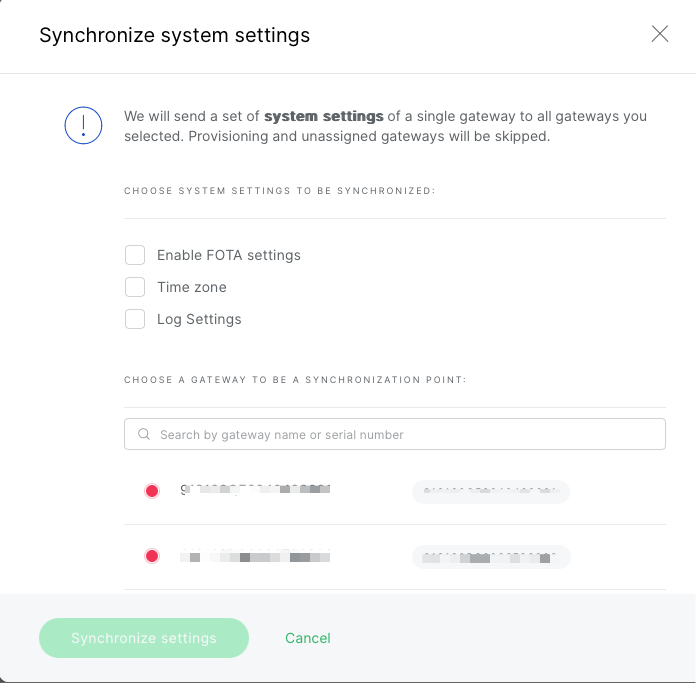Click the Synchronize settings button
Screen dimensions: 696x683
(x=144, y=638)
